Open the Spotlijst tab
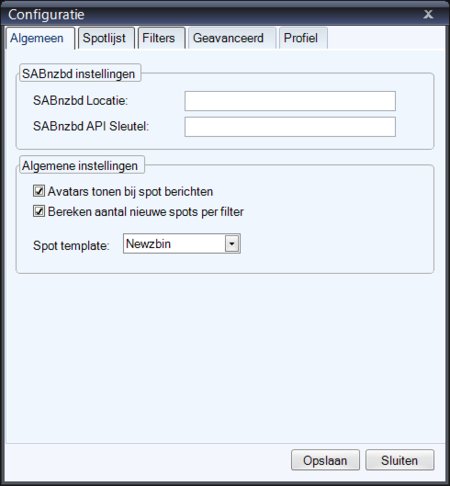The width and height of the screenshot is (450, 486). pos(106,38)
